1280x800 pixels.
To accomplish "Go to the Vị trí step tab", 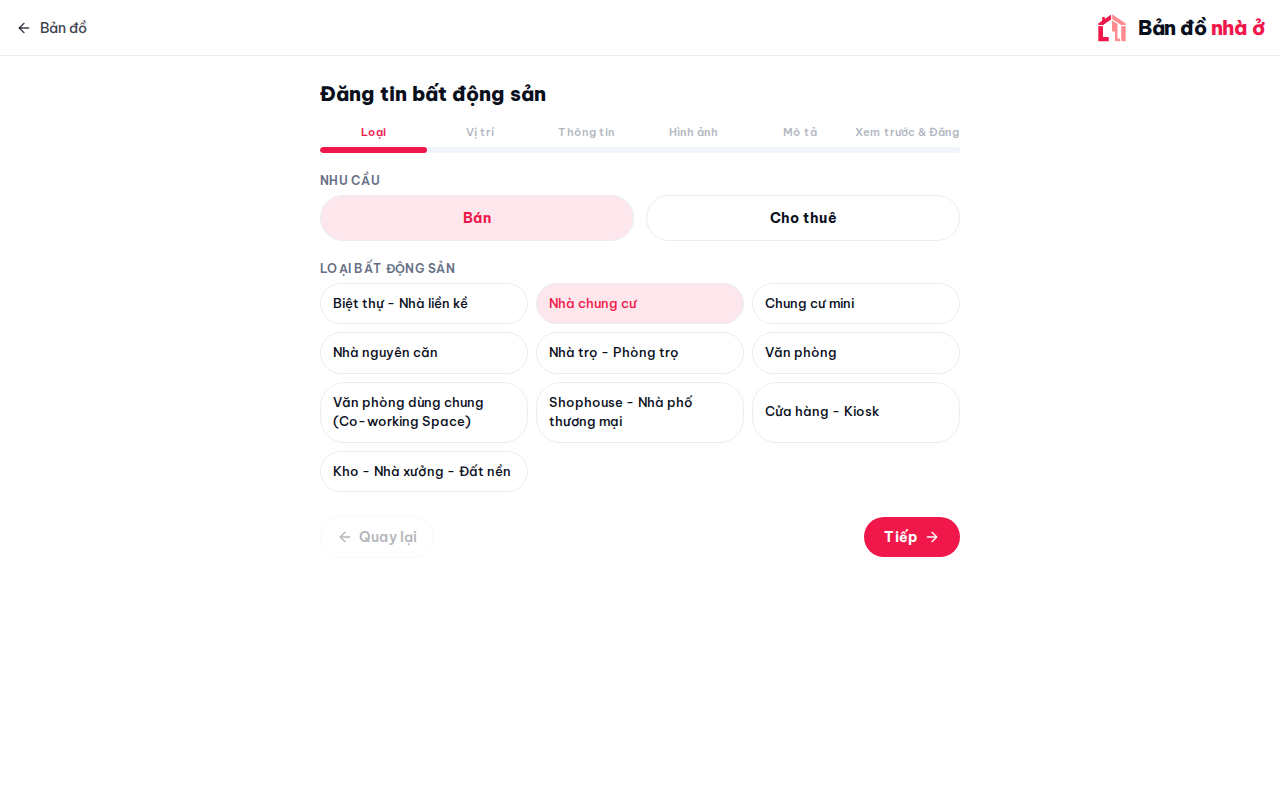I will tap(480, 132).
